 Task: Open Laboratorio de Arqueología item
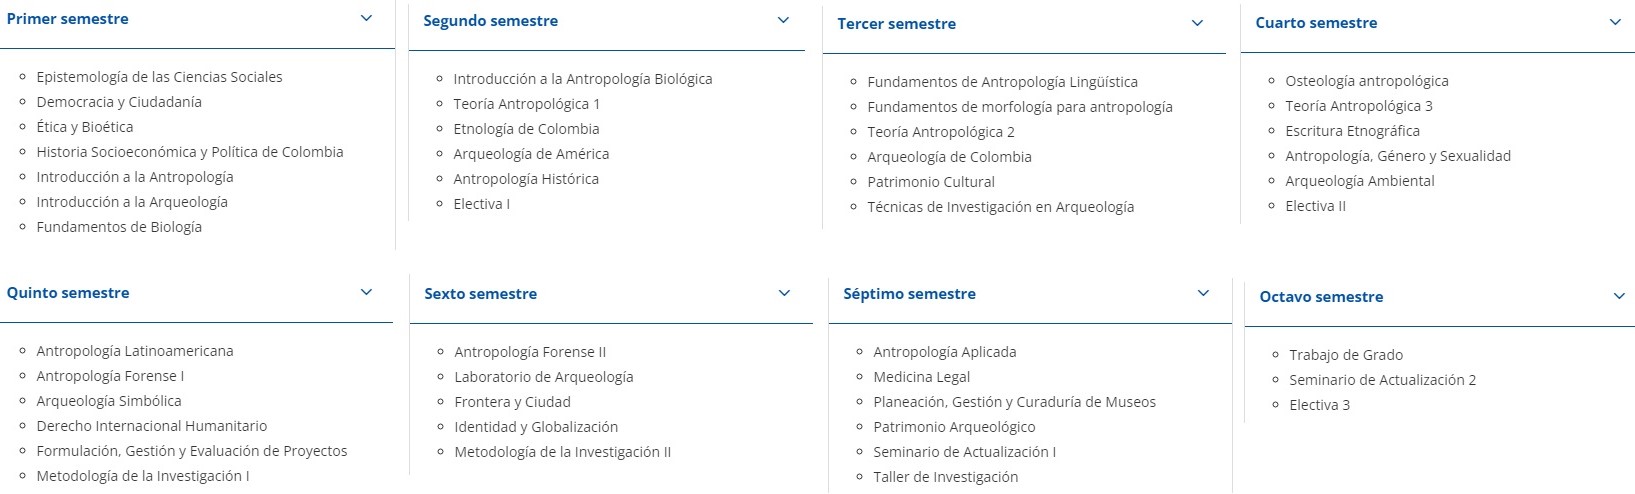[543, 377]
